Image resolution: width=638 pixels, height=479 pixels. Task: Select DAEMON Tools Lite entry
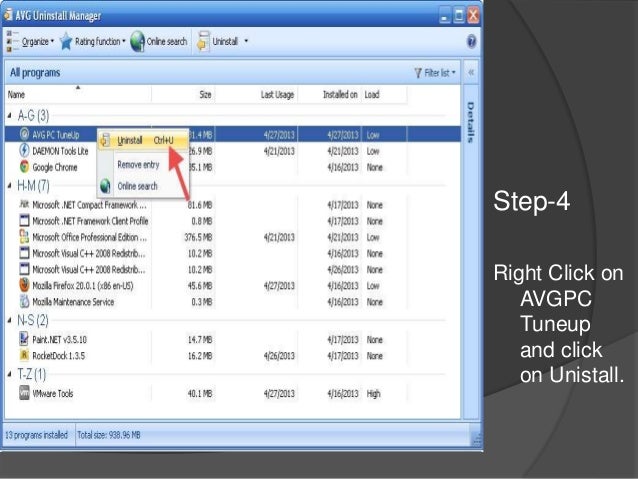tap(60, 151)
